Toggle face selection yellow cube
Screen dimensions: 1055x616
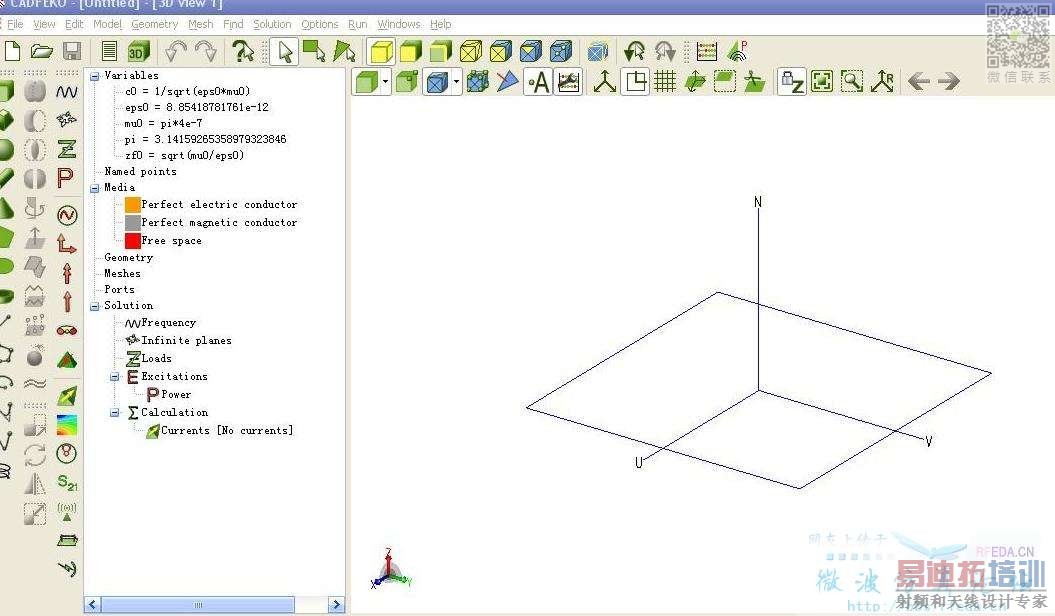coord(411,51)
